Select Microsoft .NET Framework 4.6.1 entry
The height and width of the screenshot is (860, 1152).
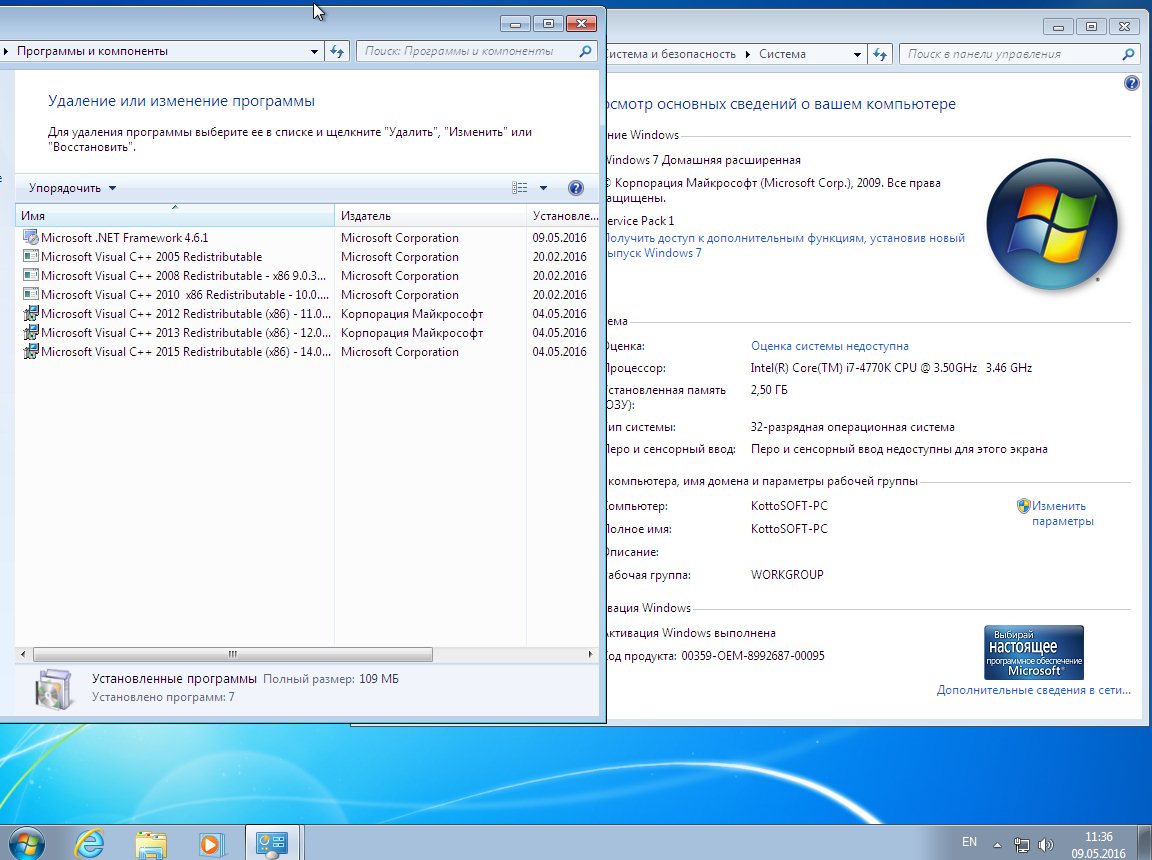pyautogui.click(x=125, y=238)
